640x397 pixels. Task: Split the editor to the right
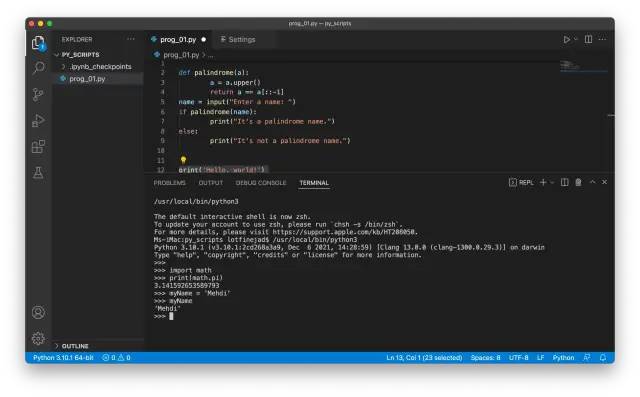pyautogui.click(x=588, y=40)
